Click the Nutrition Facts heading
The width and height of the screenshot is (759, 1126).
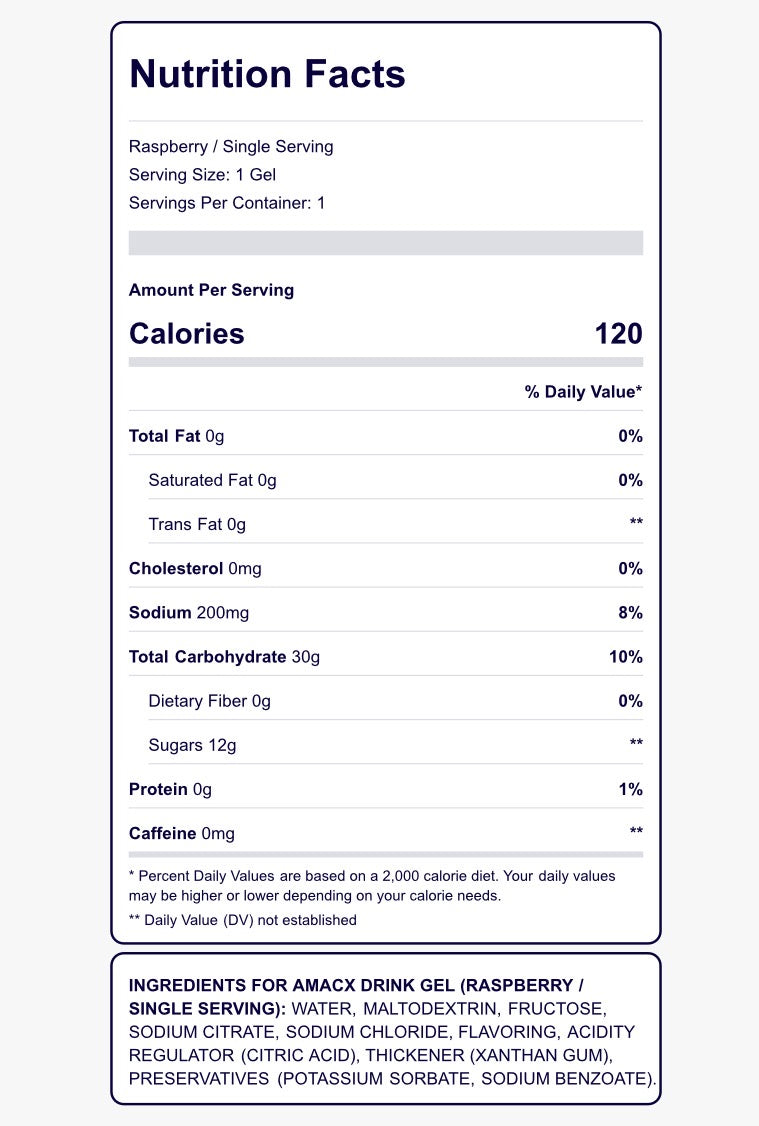coord(267,75)
